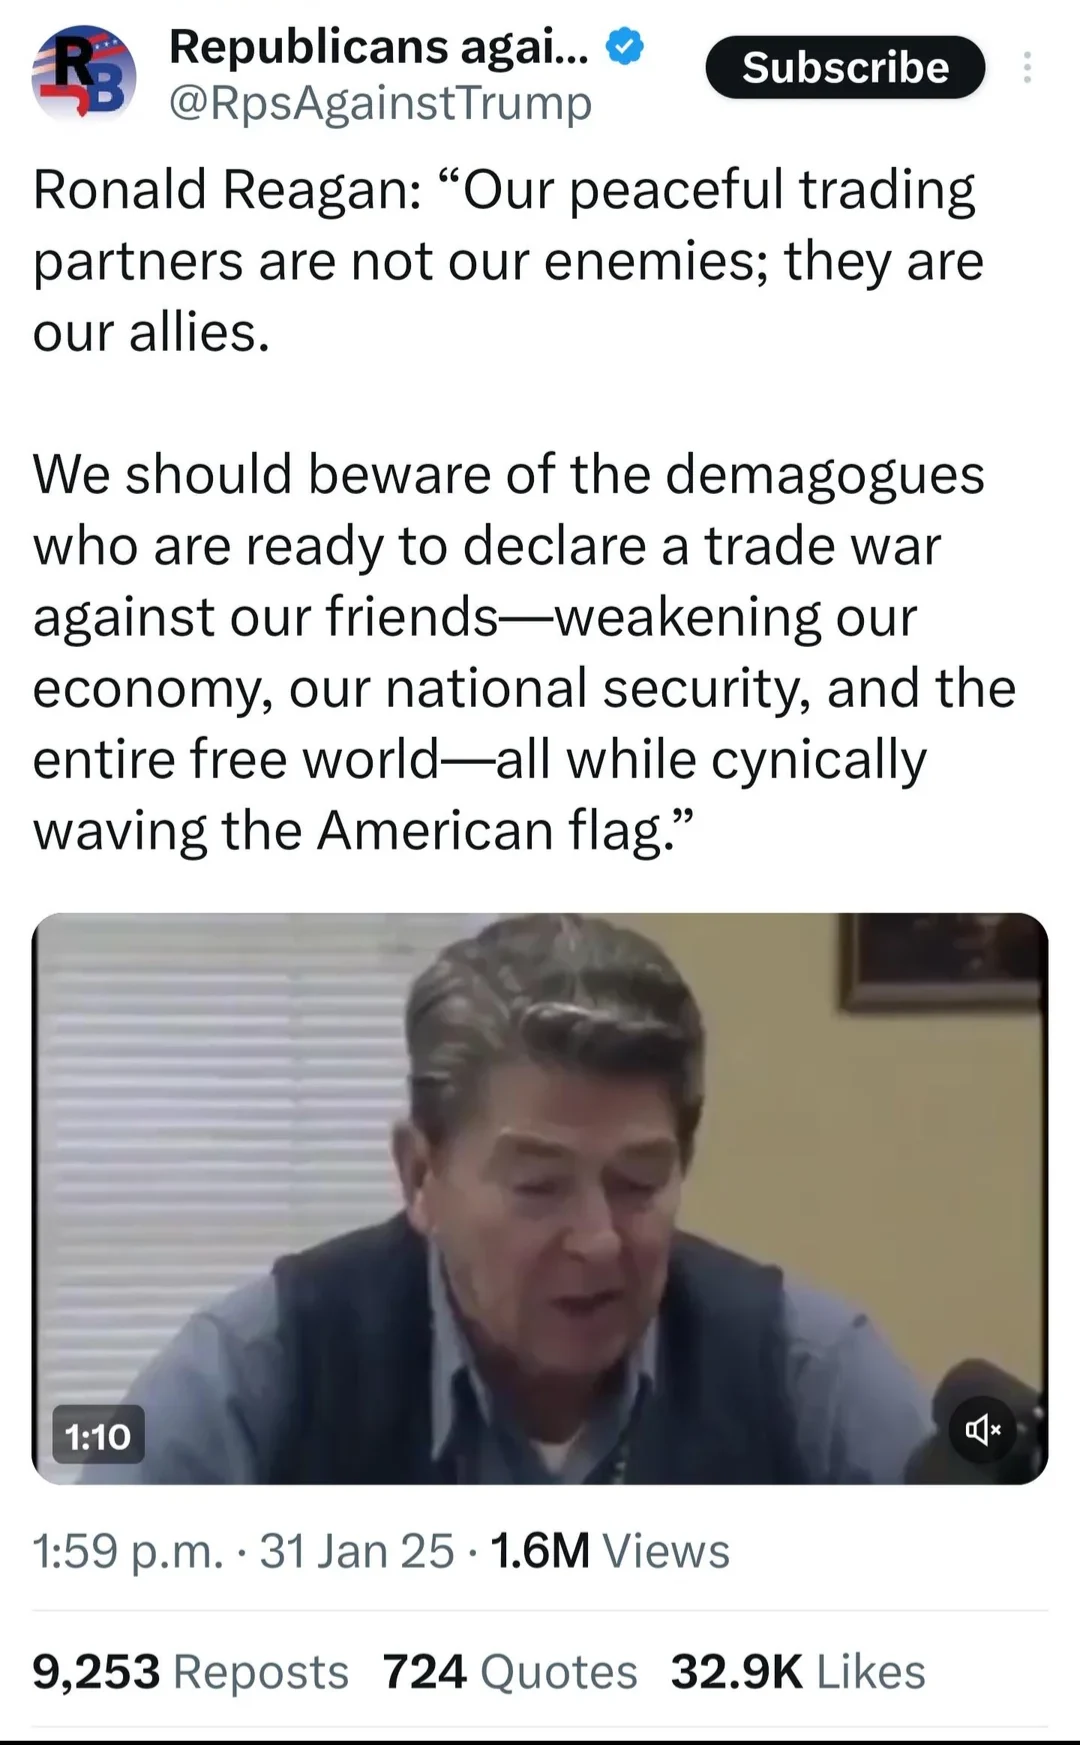Click the Reposts label text

(x=261, y=1672)
